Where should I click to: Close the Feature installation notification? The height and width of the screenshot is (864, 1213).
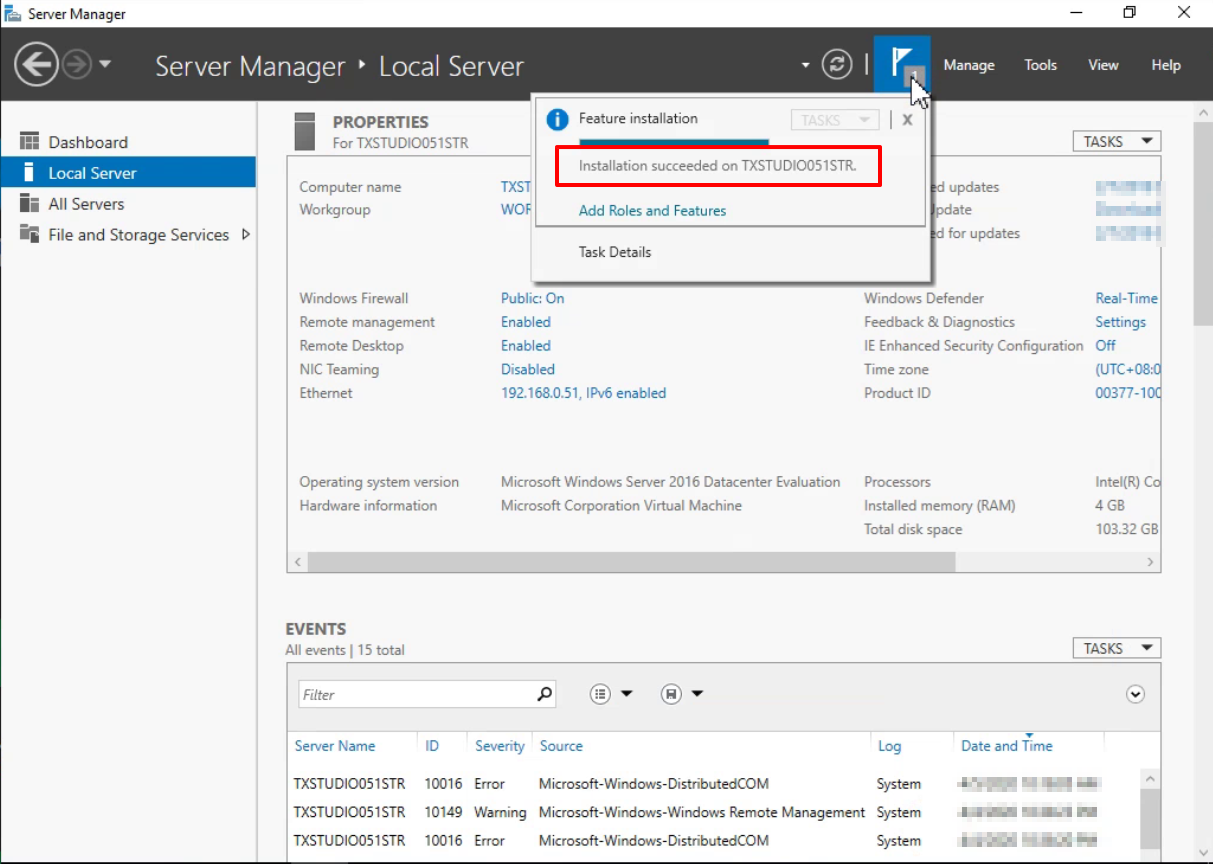pos(908,120)
